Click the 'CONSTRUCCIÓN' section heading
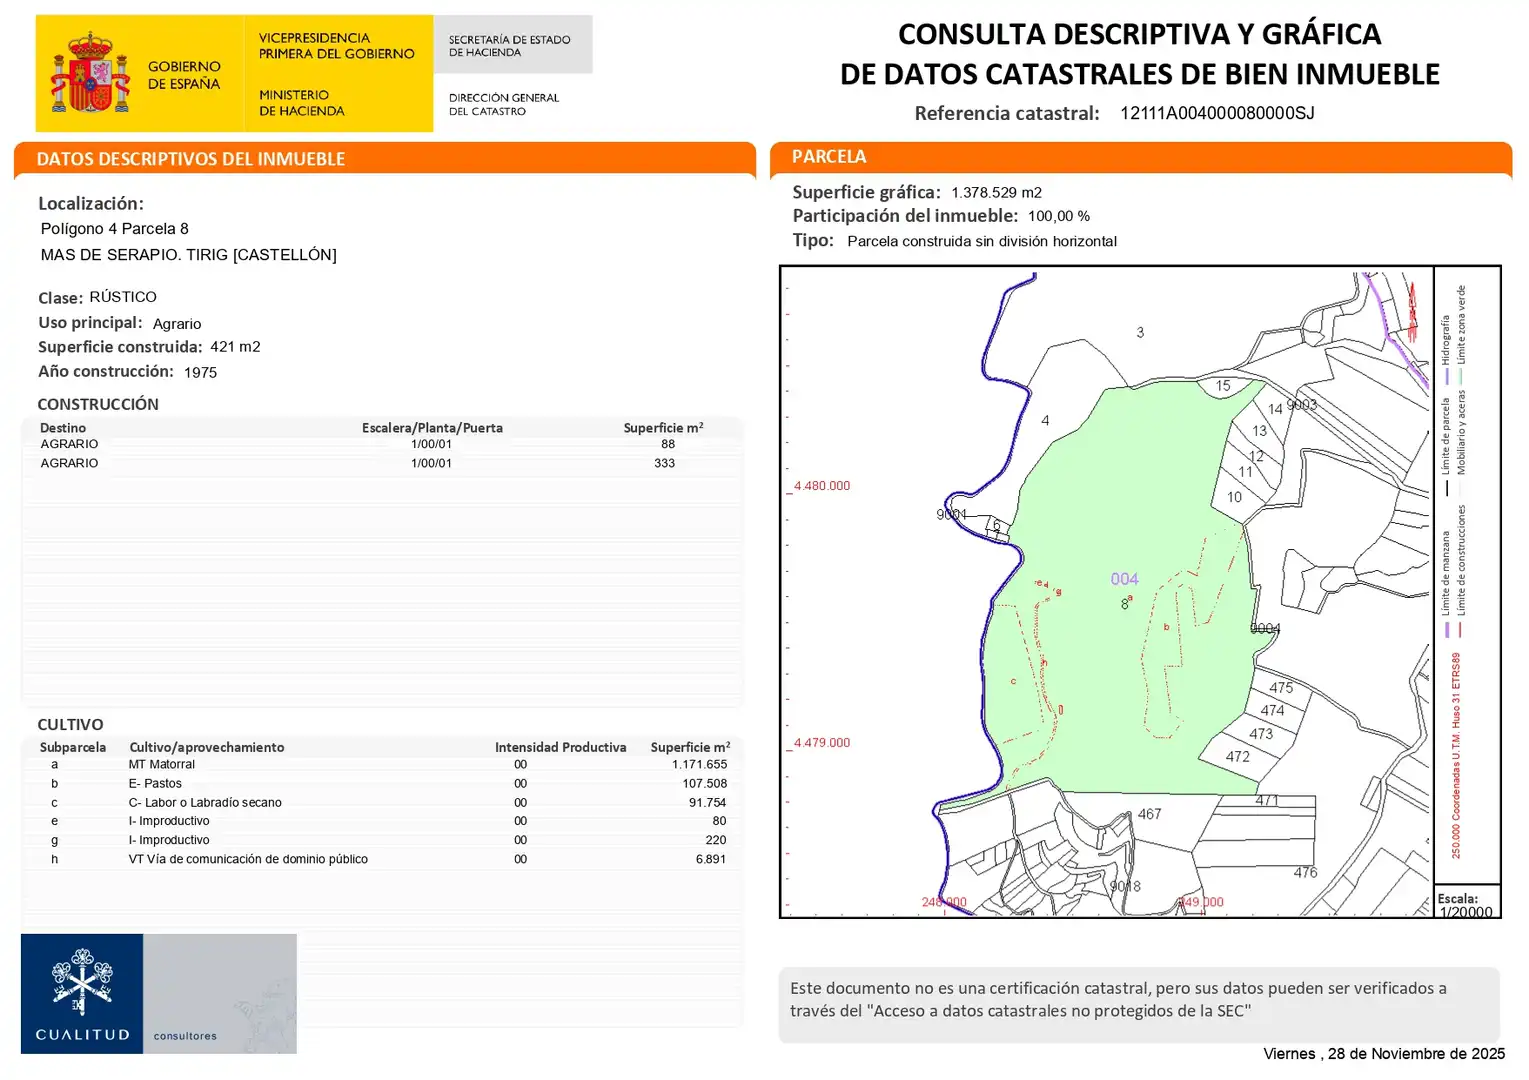This screenshot has height=1080, width=1529. click(x=98, y=404)
